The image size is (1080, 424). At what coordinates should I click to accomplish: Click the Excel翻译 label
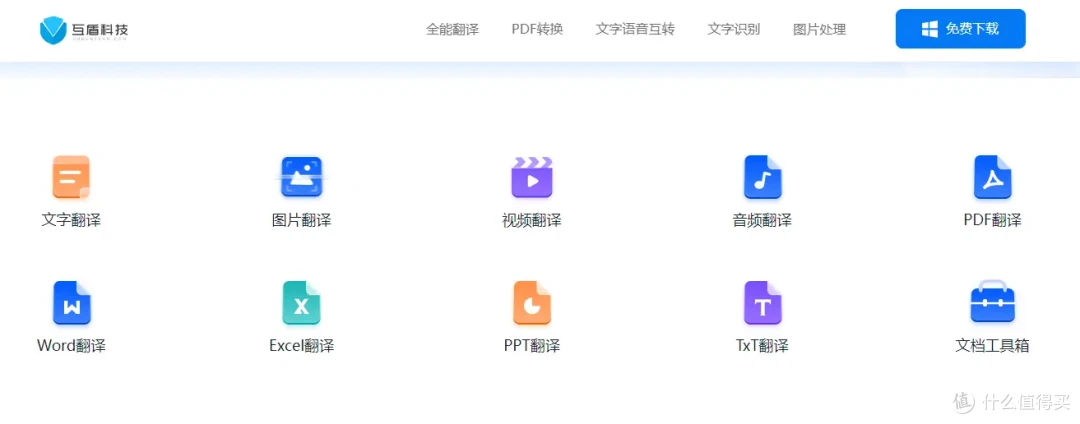[302, 346]
